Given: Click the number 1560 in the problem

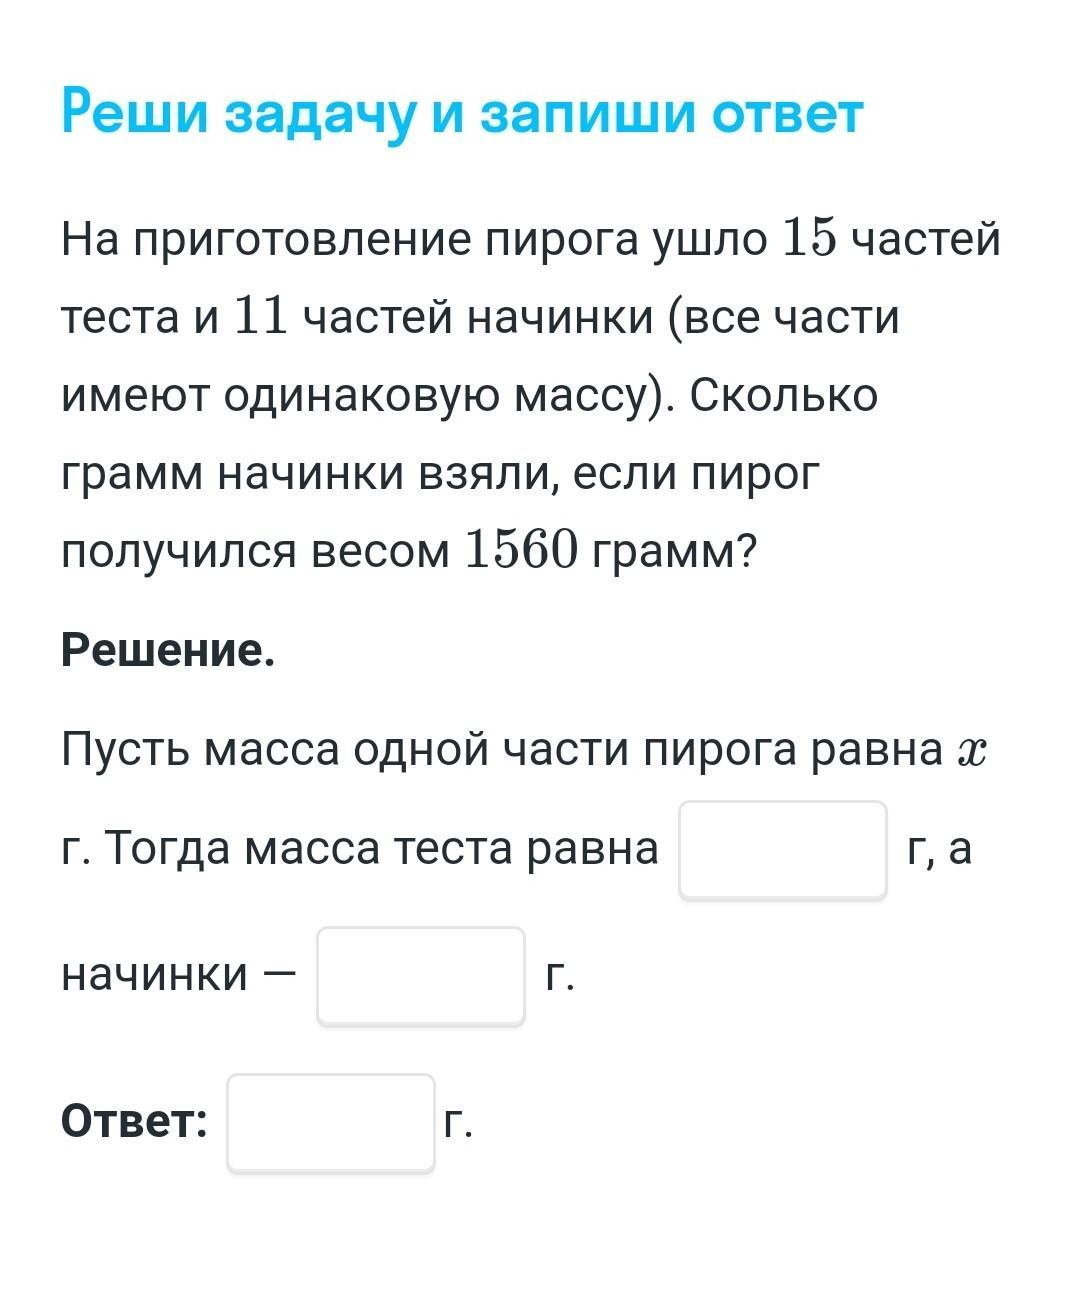Looking at the screenshot, I should click(x=522, y=551).
